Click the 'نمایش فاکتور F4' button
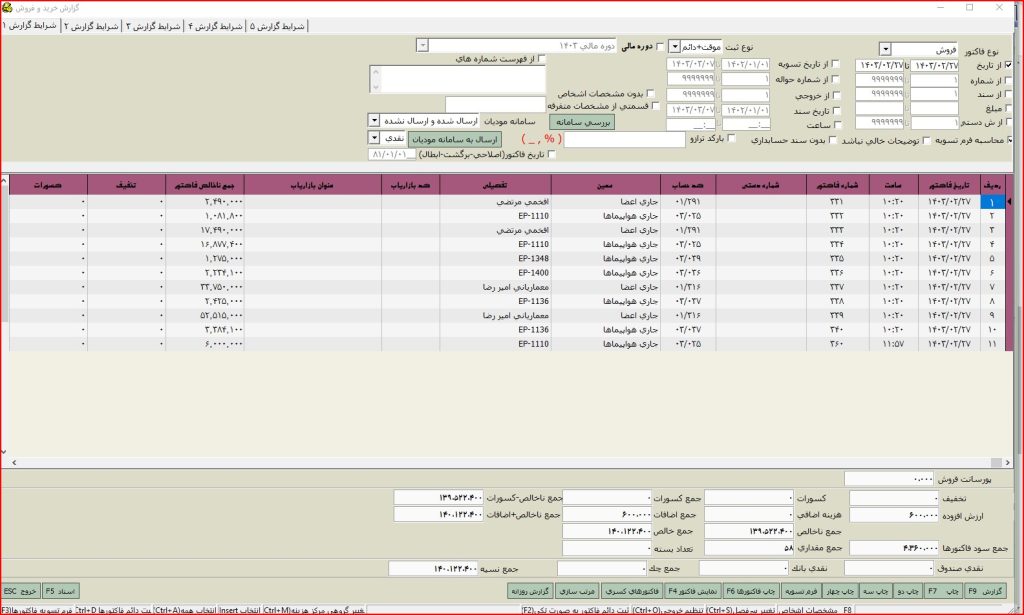The image size is (1024, 615). 688,591
